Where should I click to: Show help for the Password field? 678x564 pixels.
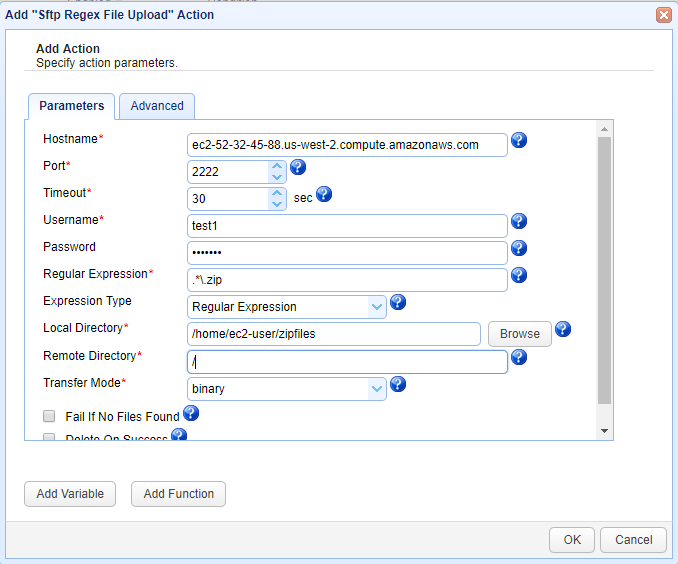tap(519, 248)
